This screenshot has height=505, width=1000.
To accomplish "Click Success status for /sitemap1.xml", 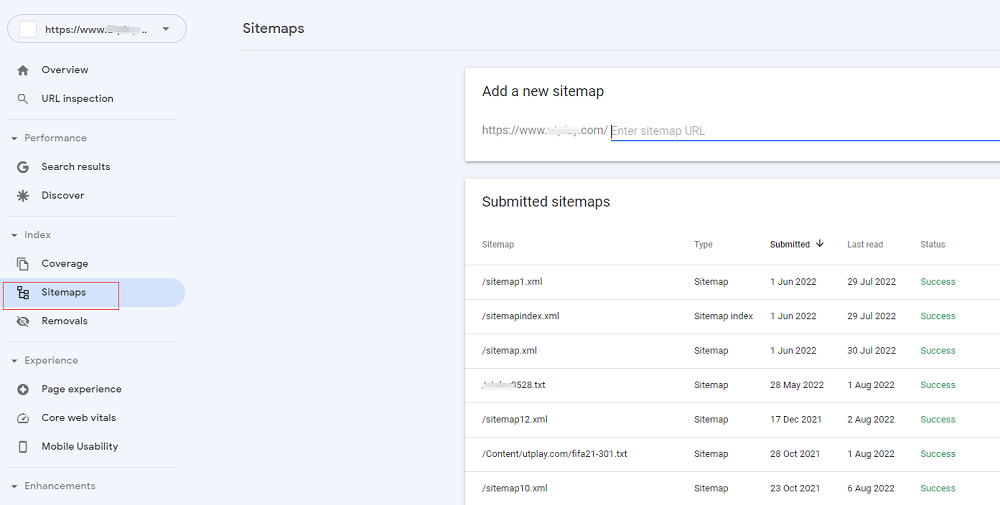I will coord(938,282).
